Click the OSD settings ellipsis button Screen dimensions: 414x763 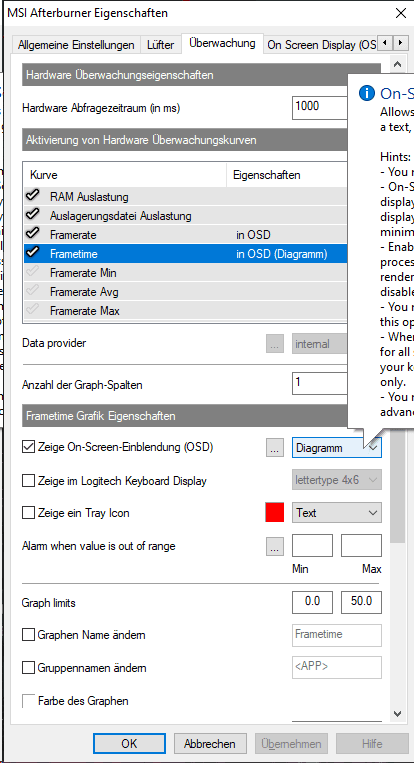pyautogui.click(x=275, y=448)
